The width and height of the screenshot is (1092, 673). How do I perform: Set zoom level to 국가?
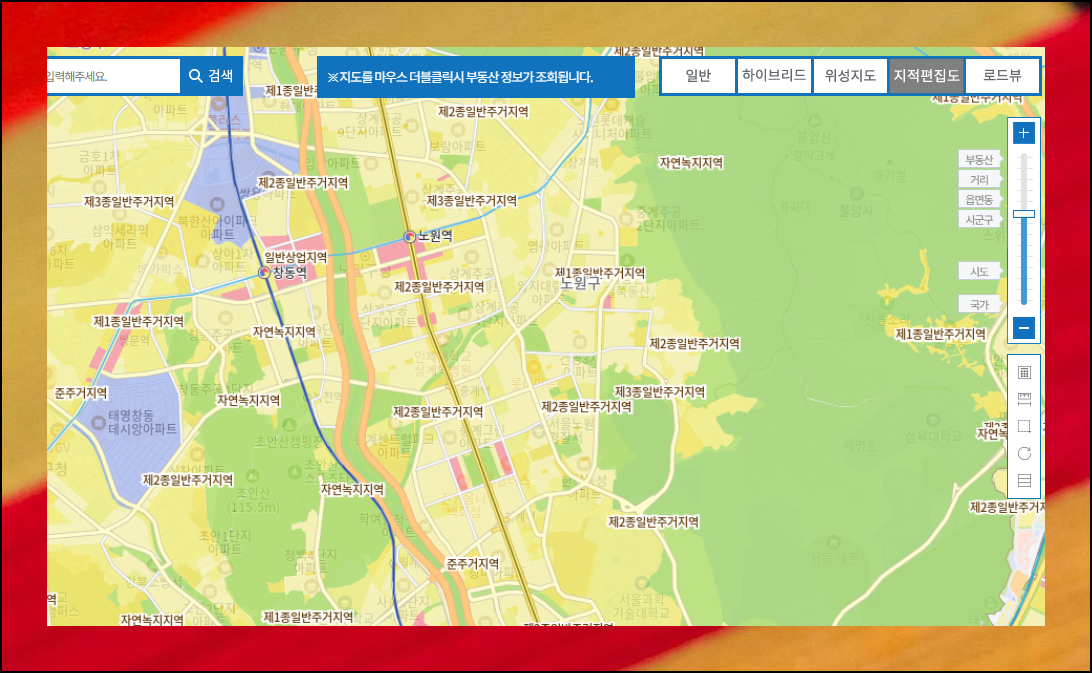pos(979,304)
